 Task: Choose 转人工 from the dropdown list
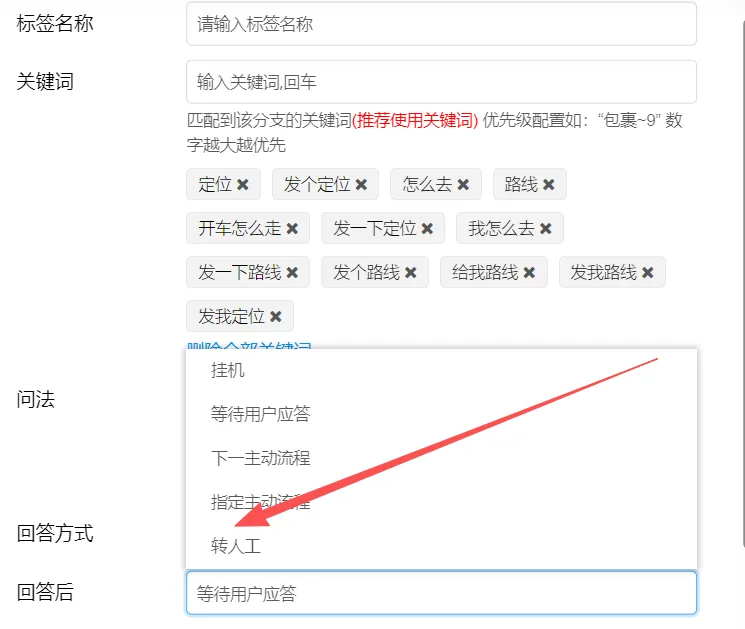tap(441, 546)
